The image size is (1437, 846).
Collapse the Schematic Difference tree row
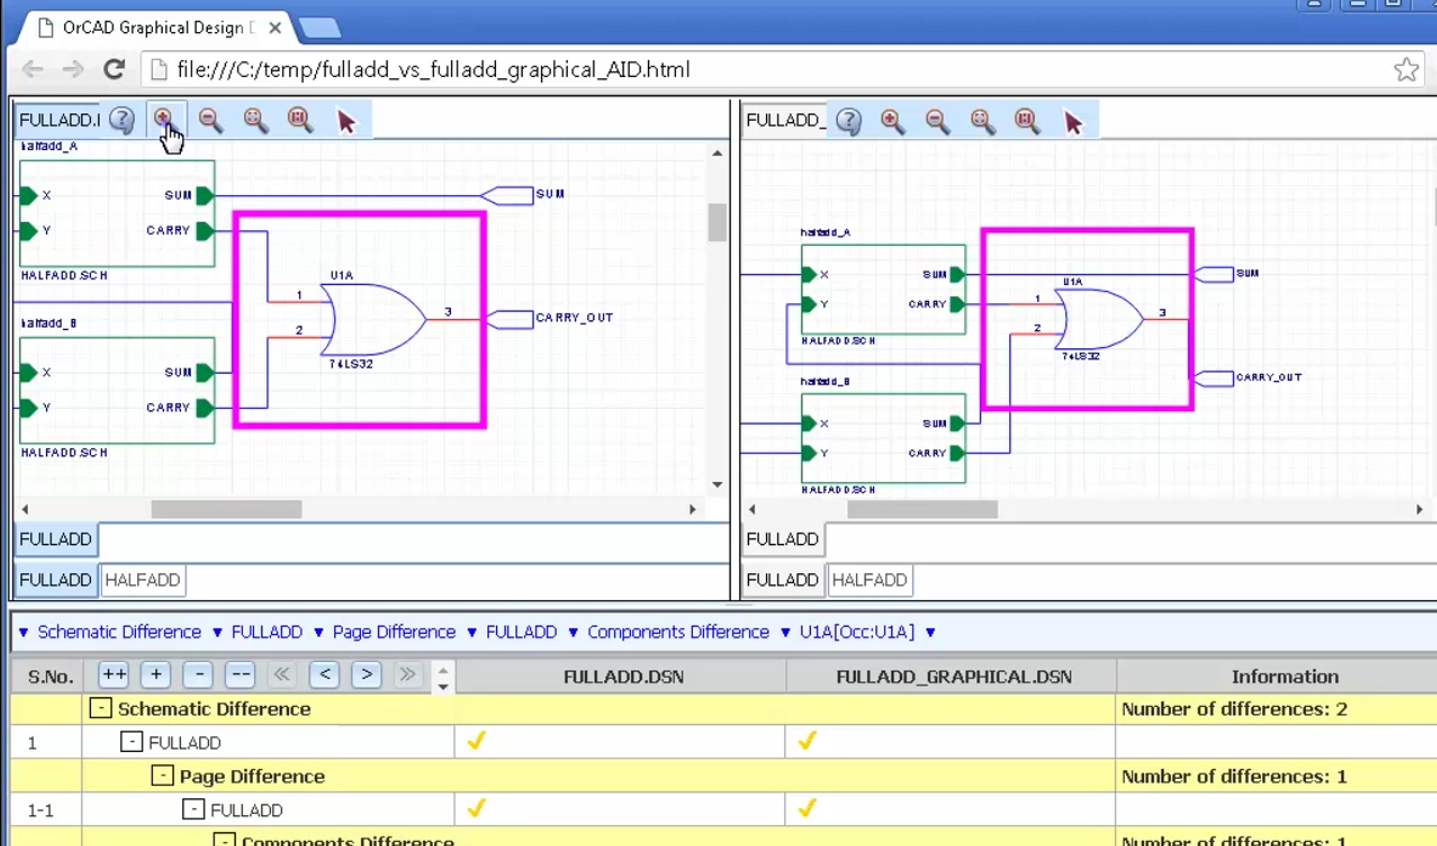[x=100, y=708]
